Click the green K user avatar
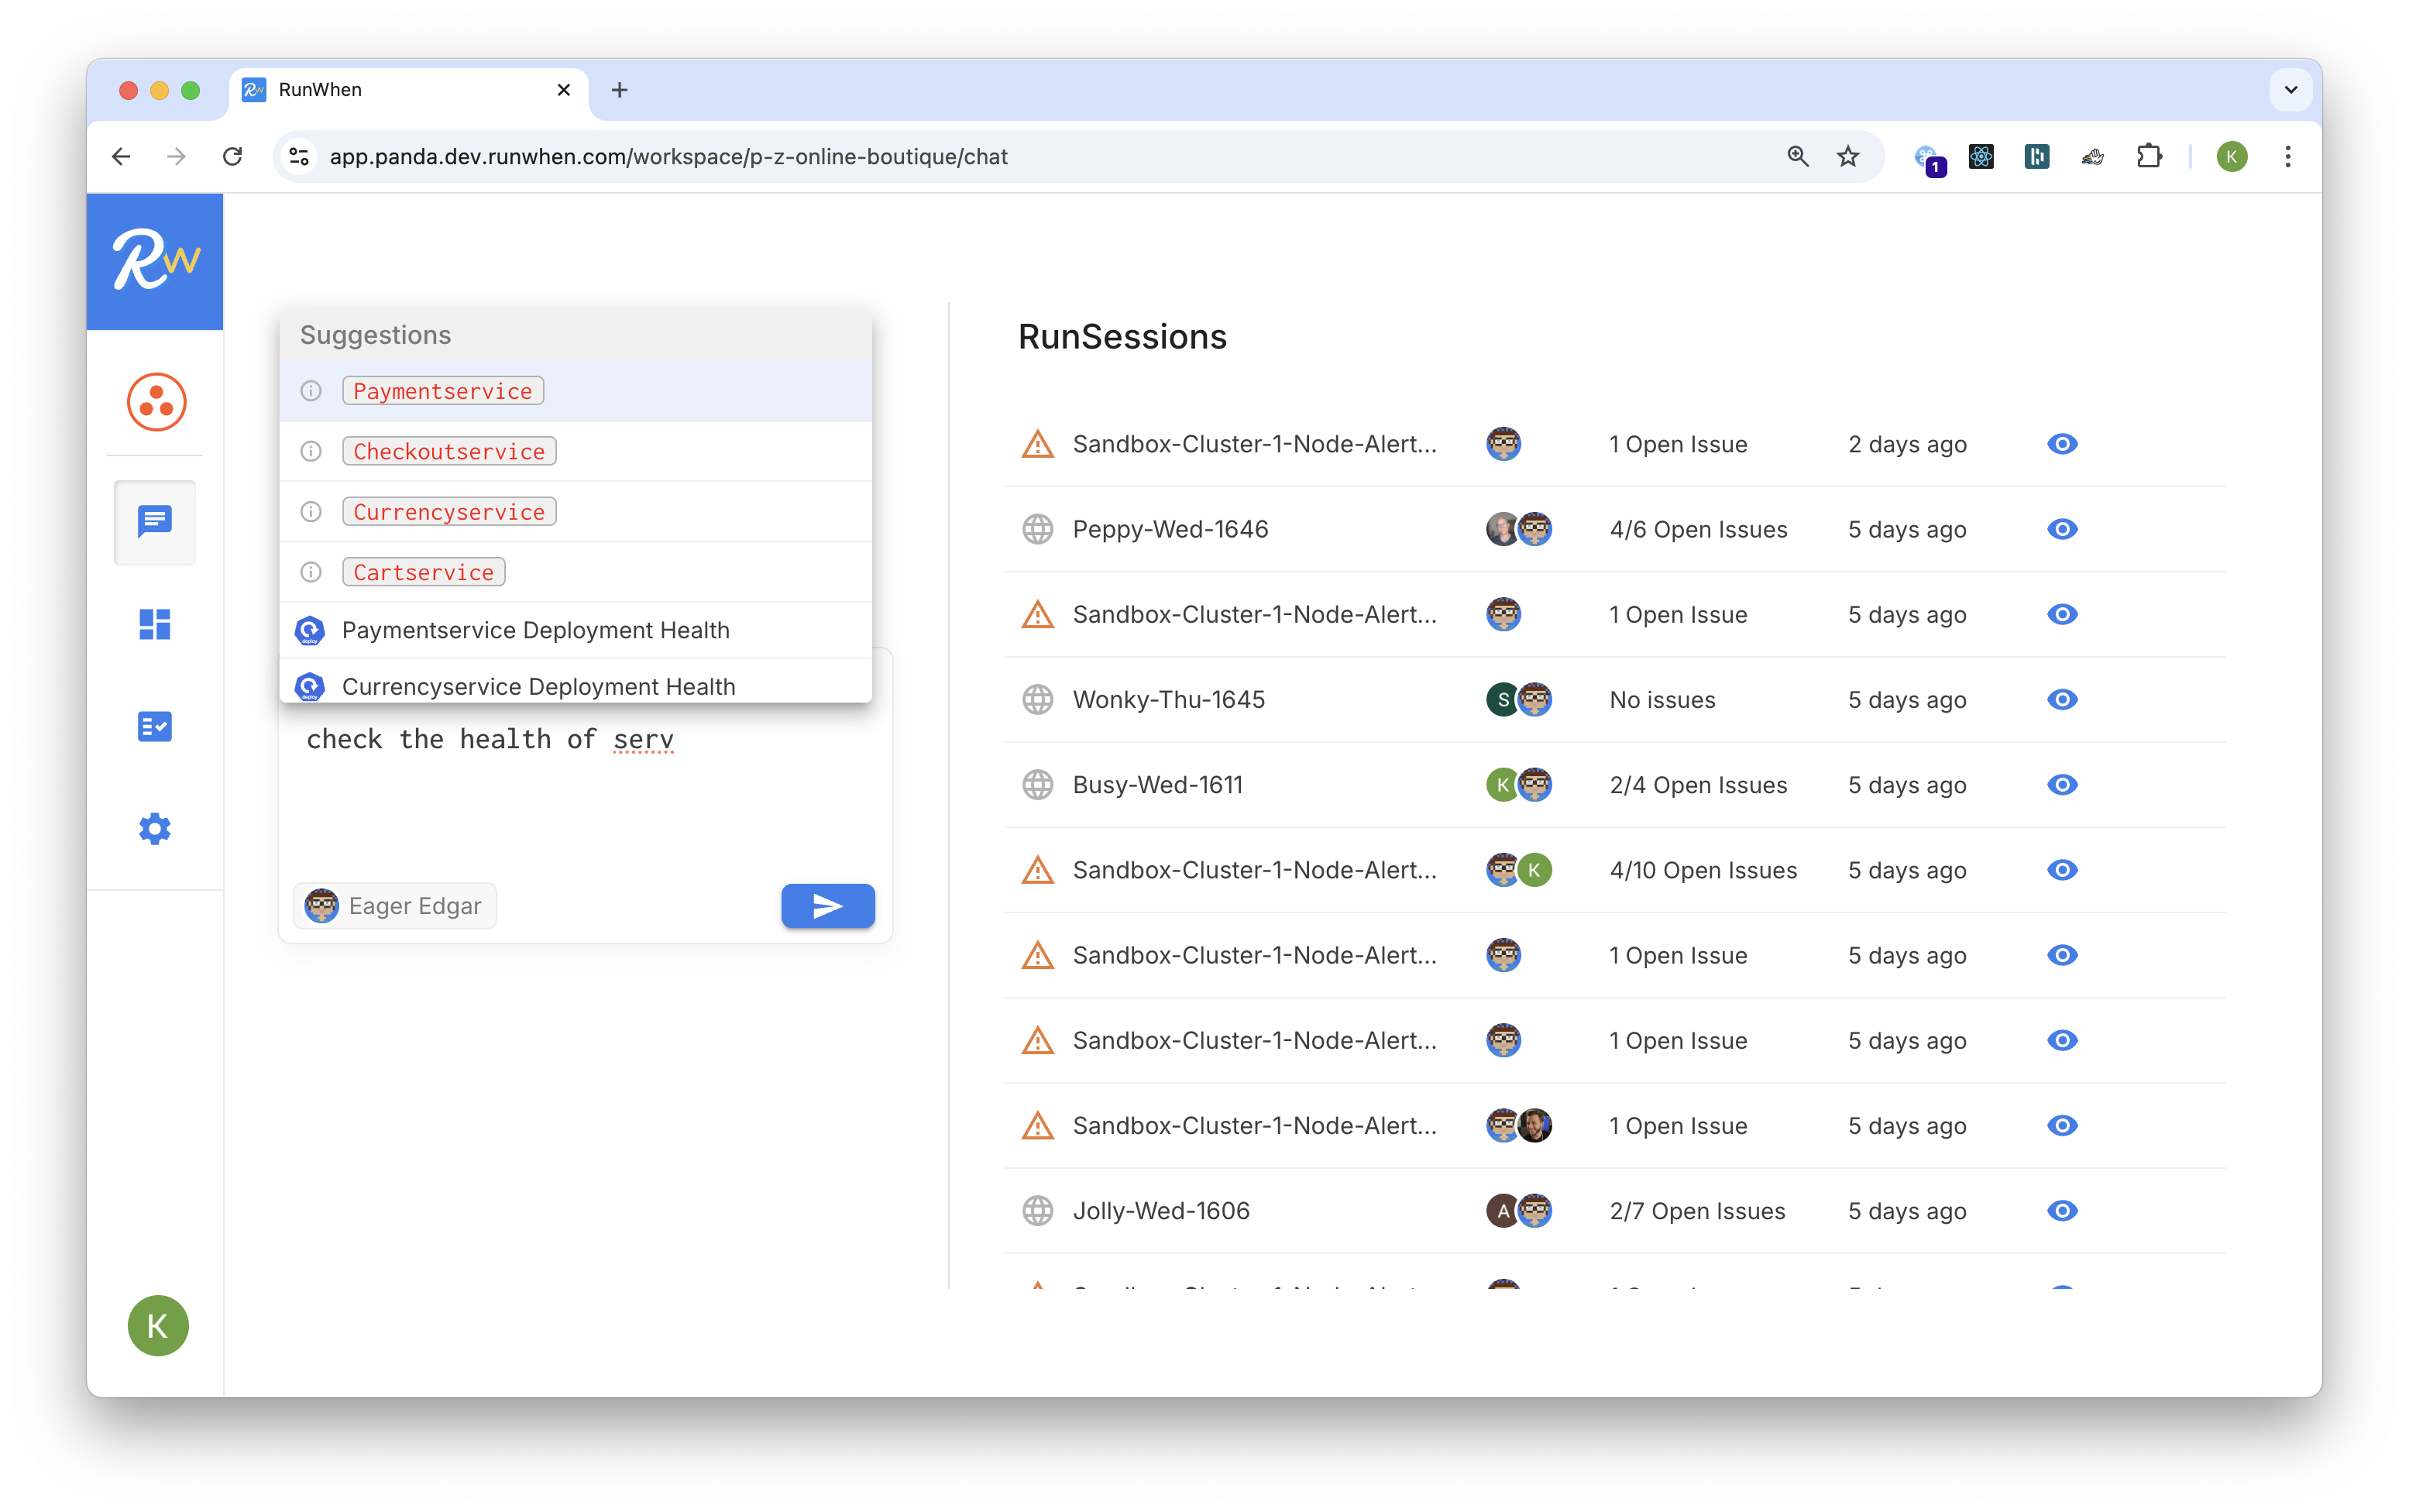The image size is (2409, 1512). 158,1325
